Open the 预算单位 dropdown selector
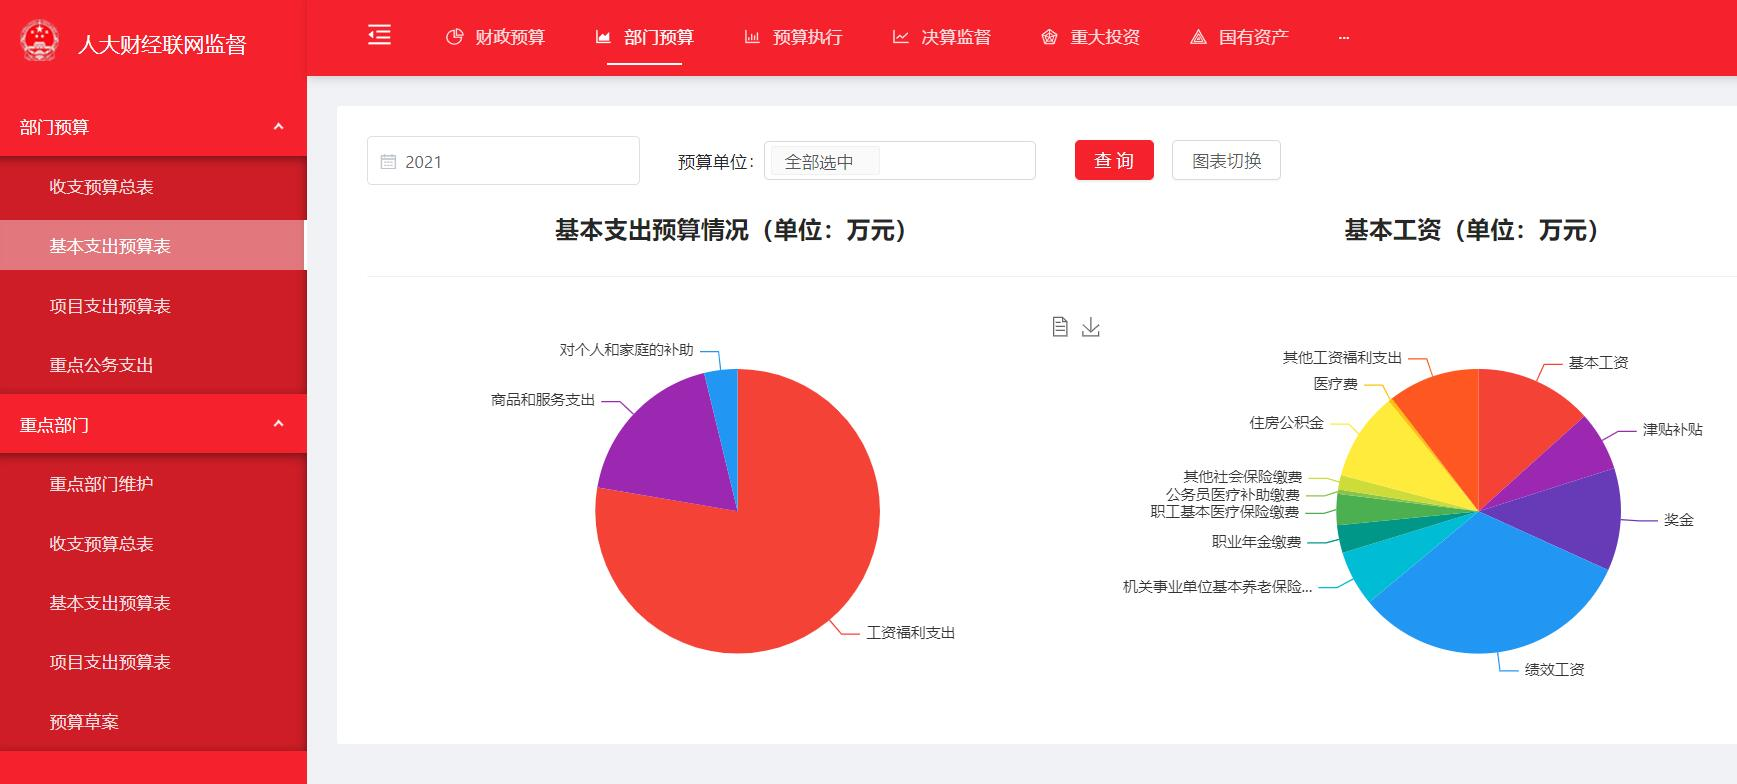 [899, 161]
